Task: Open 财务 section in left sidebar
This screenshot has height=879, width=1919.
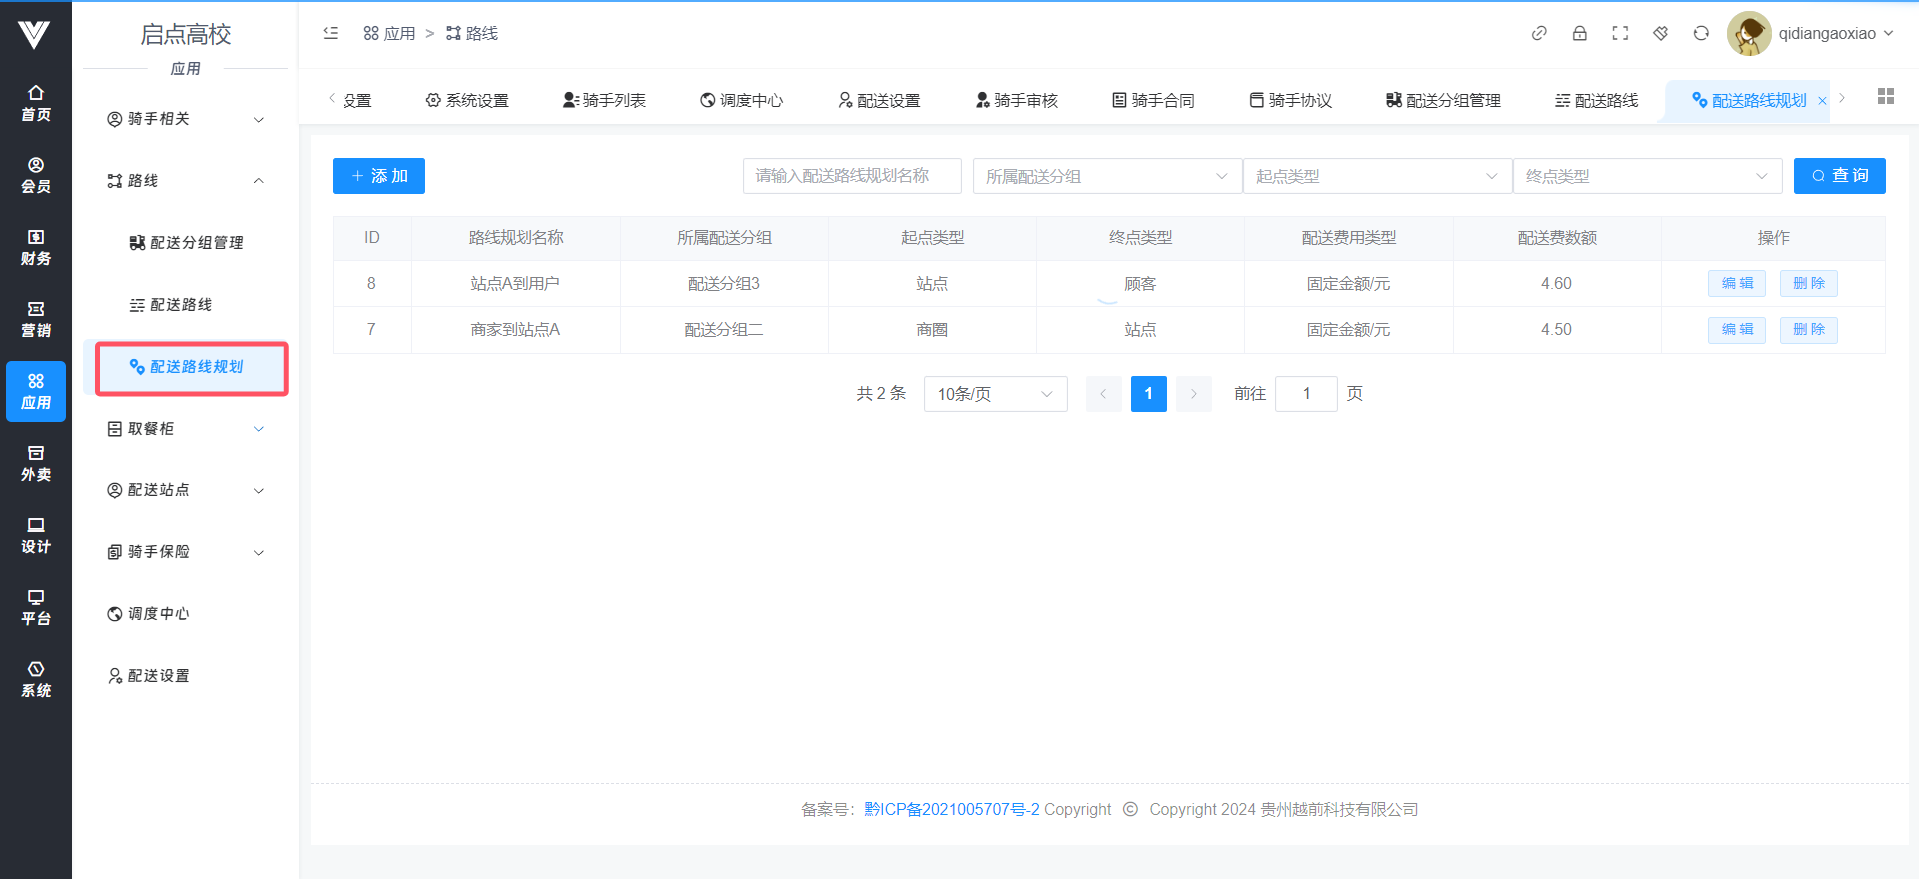Action: pos(36,247)
